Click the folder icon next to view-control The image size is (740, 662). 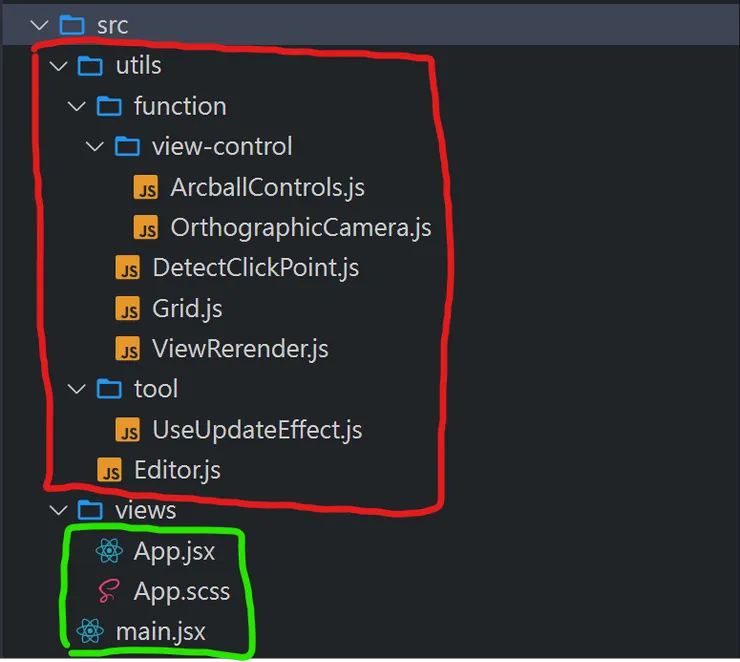pos(127,147)
